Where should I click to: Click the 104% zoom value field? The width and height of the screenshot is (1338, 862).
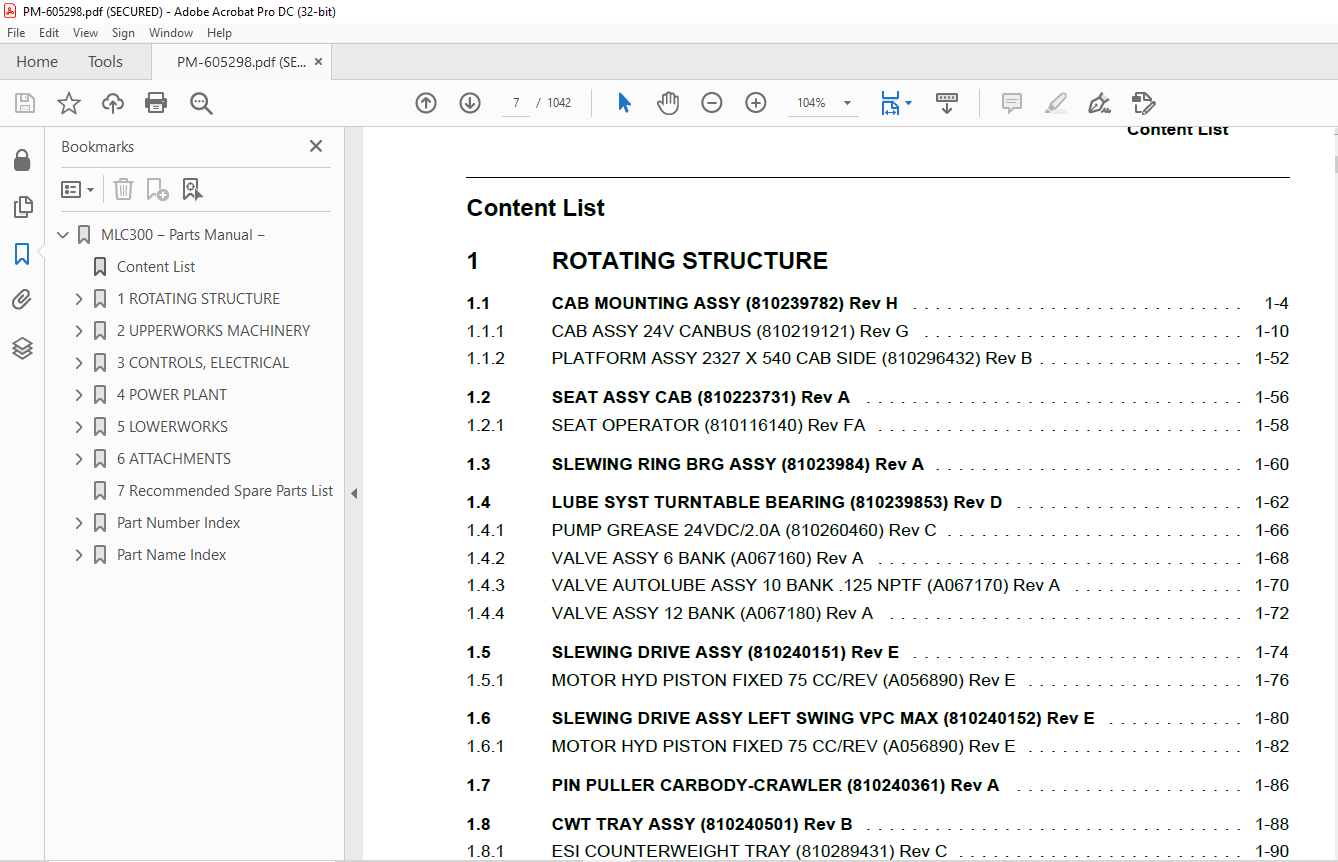[x=811, y=103]
